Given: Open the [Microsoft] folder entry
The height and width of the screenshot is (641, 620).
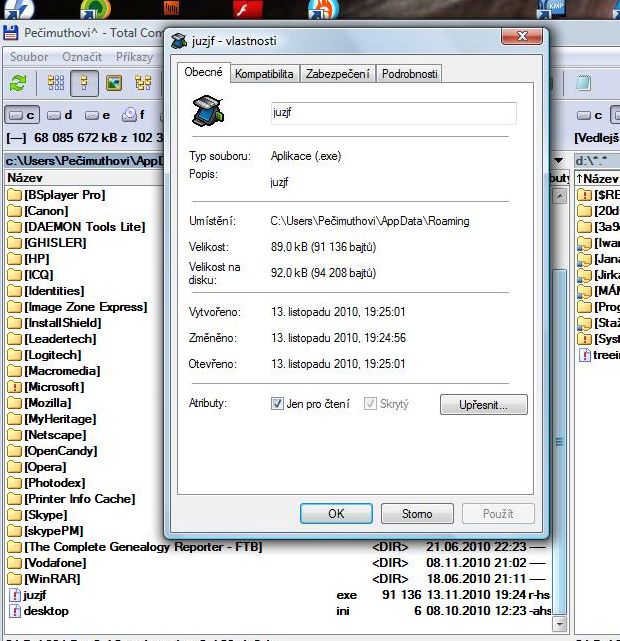Looking at the screenshot, I should (x=55, y=387).
